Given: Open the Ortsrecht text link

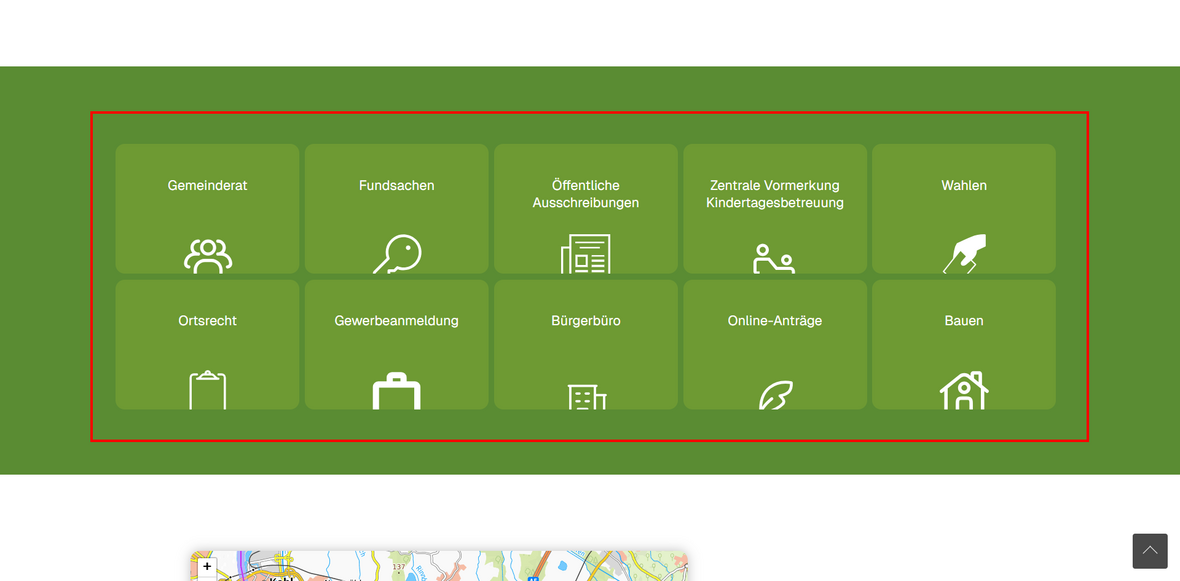Looking at the screenshot, I should coord(207,321).
